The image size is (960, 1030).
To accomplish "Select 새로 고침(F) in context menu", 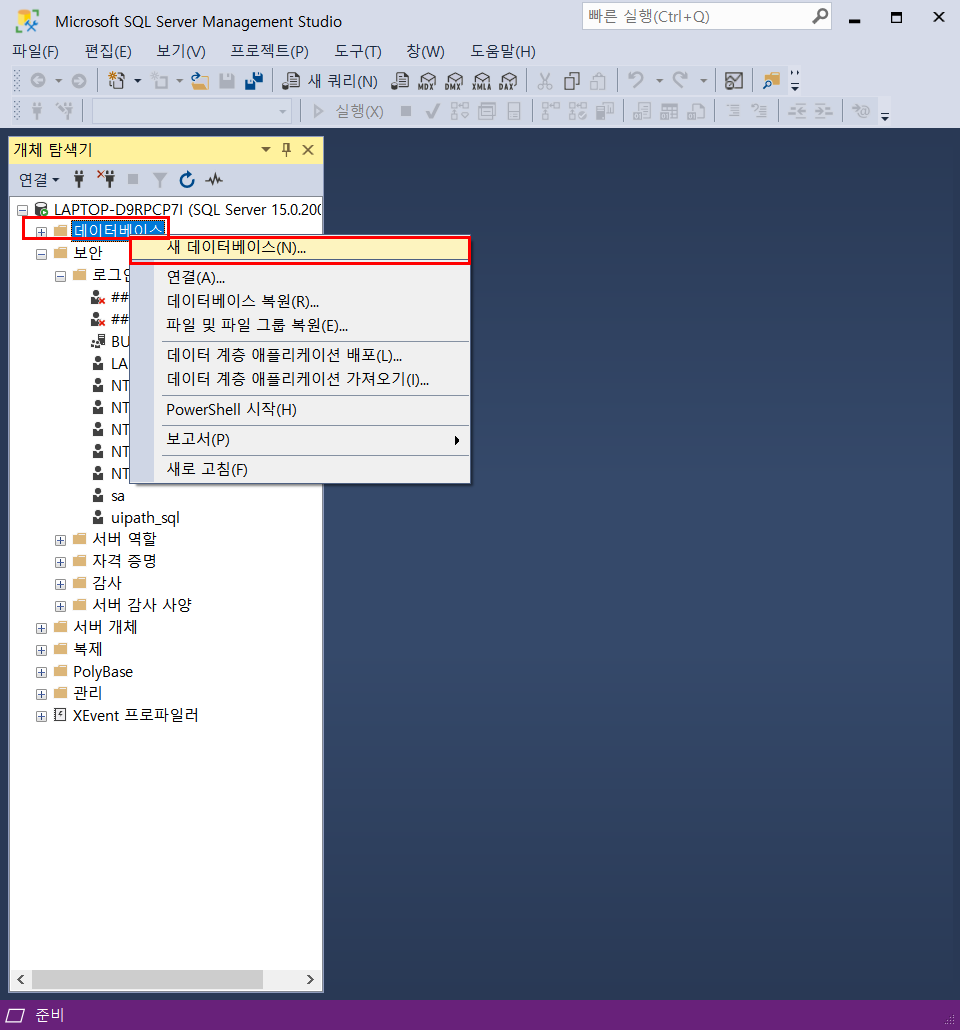I will tap(300, 470).
